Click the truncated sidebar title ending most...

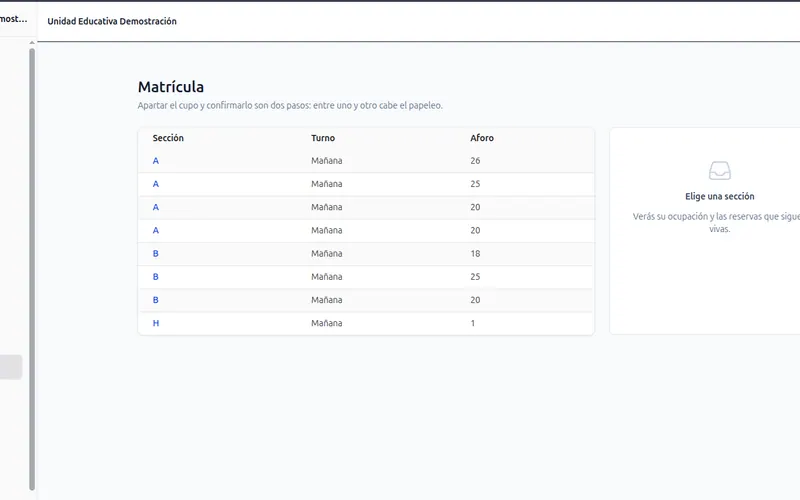(x=14, y=19)
